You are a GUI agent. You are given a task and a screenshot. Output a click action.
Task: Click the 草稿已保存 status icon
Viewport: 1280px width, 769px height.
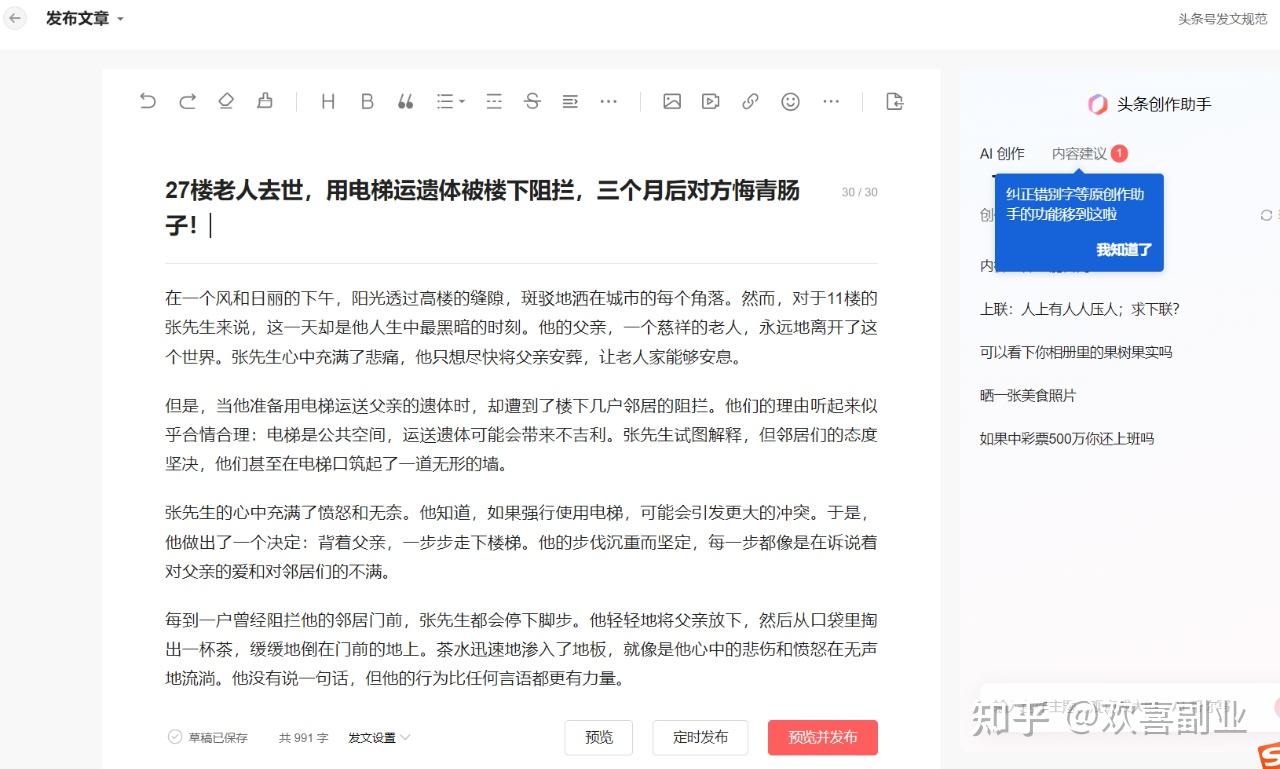tap(175, 737)
